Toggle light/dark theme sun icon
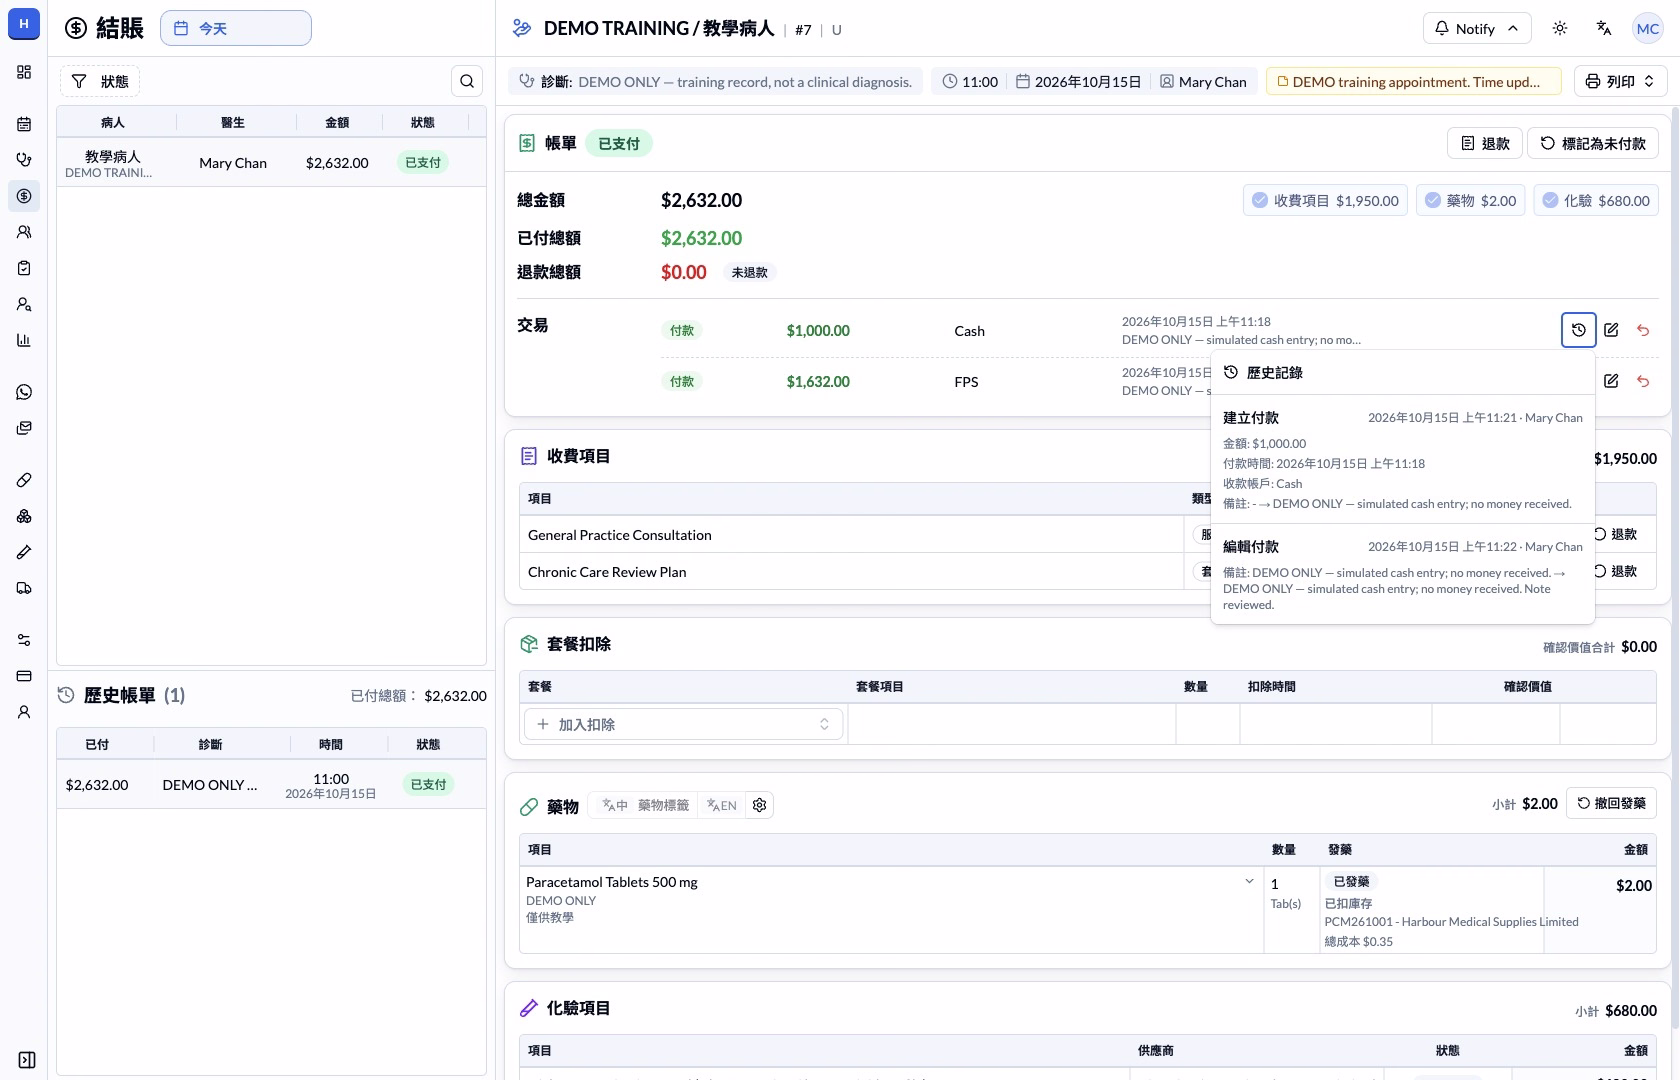 tap(1560, 28)
